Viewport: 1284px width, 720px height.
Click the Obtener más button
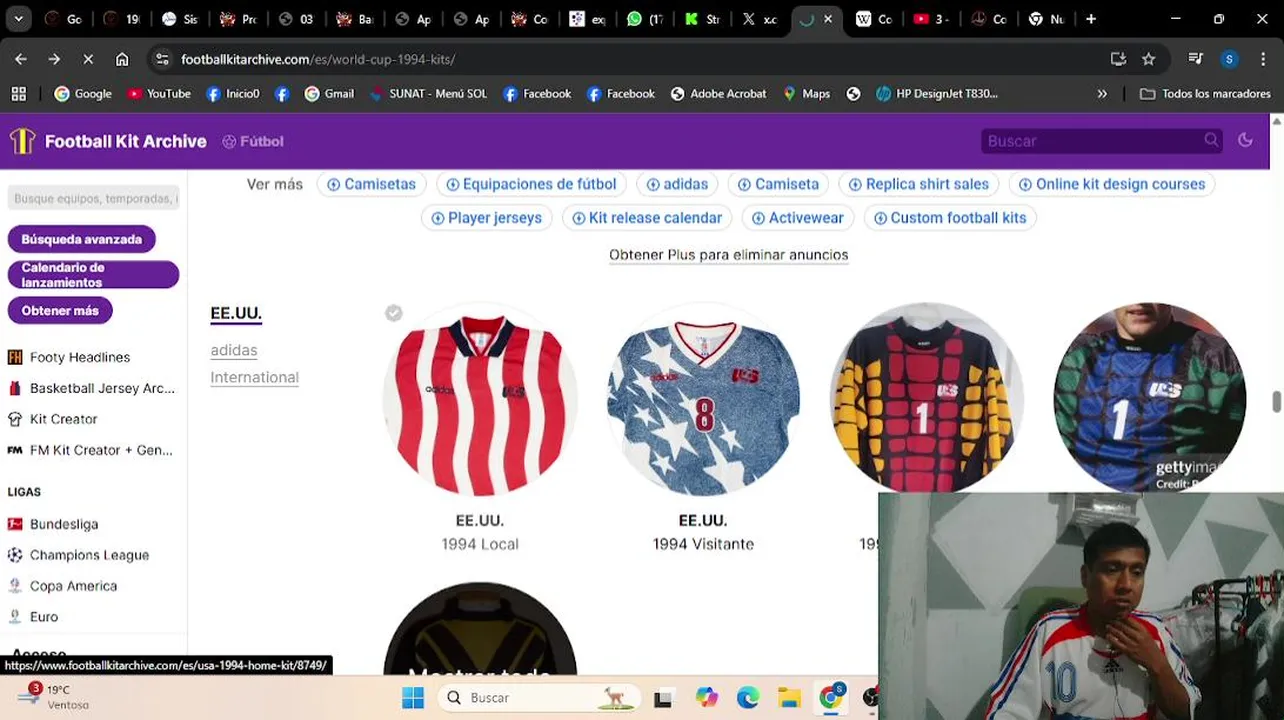pyautogui.click(x=60, y=310)
